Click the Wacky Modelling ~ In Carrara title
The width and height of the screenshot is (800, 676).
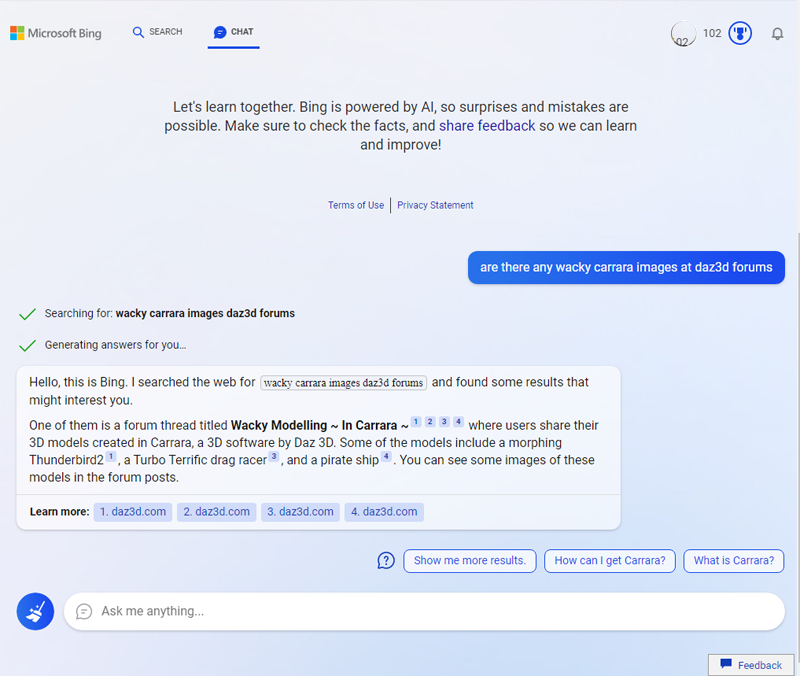319,425
